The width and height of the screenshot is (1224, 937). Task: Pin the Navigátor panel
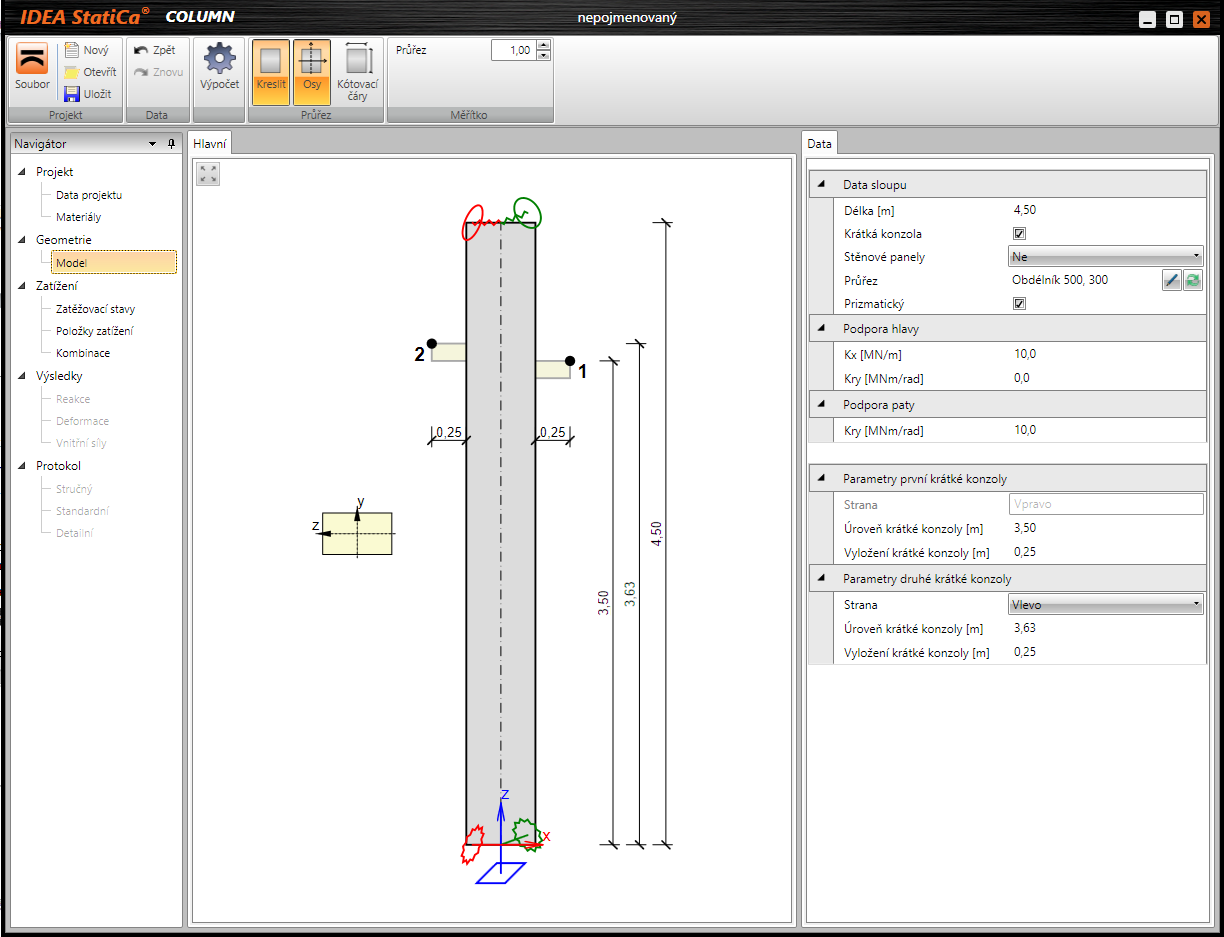[x=171, y=144]
